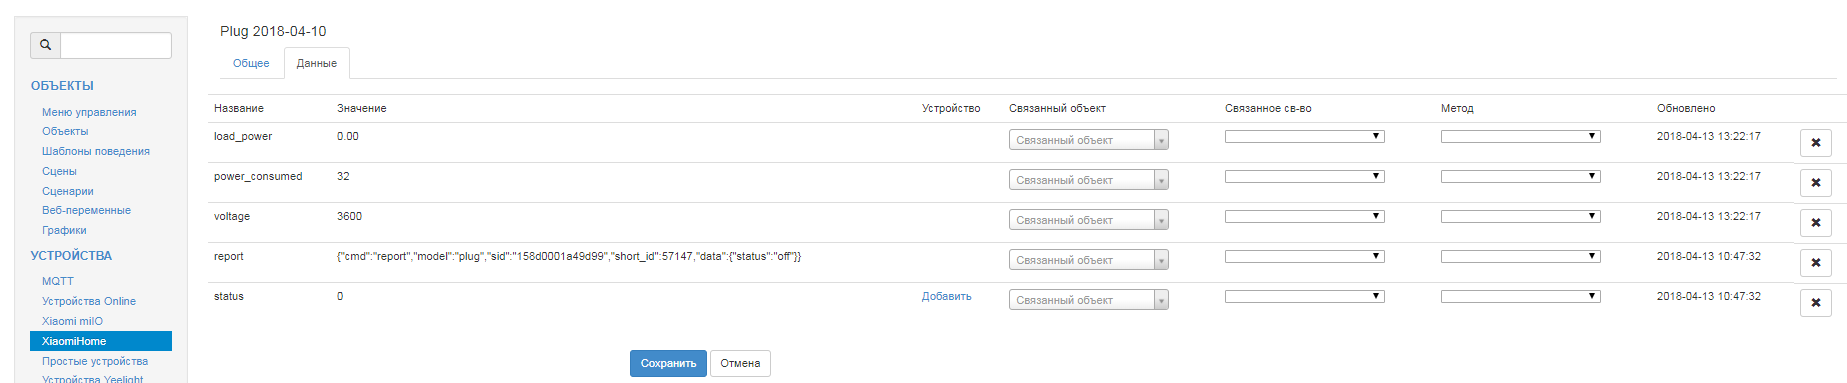Remove the voltage row using X icon
The image size is (1847, 383).
tap(1815, 223)
